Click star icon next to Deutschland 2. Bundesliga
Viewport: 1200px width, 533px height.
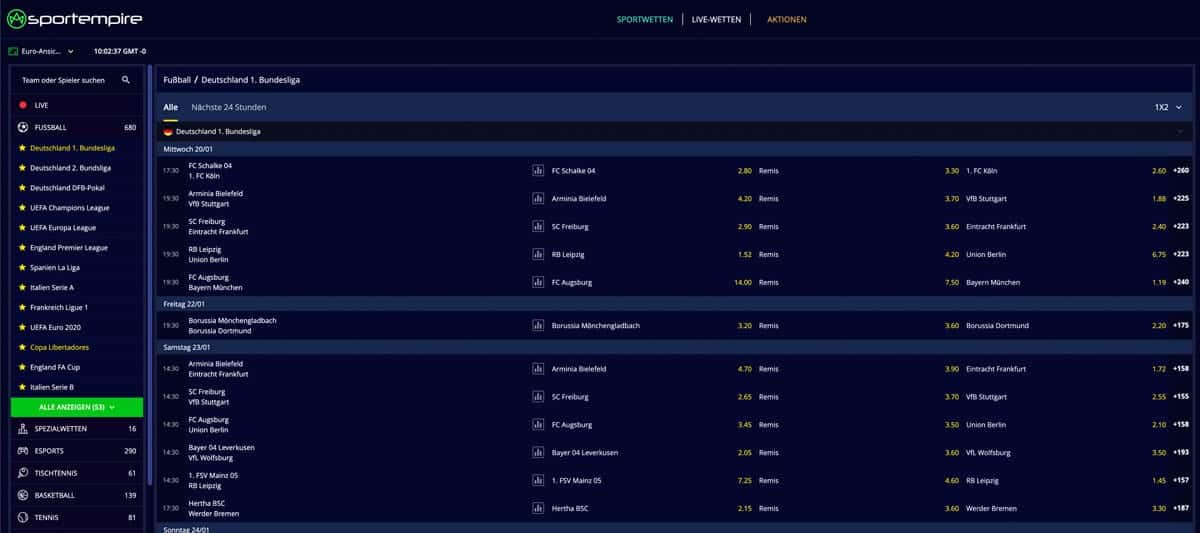click(x=22, y=167)
